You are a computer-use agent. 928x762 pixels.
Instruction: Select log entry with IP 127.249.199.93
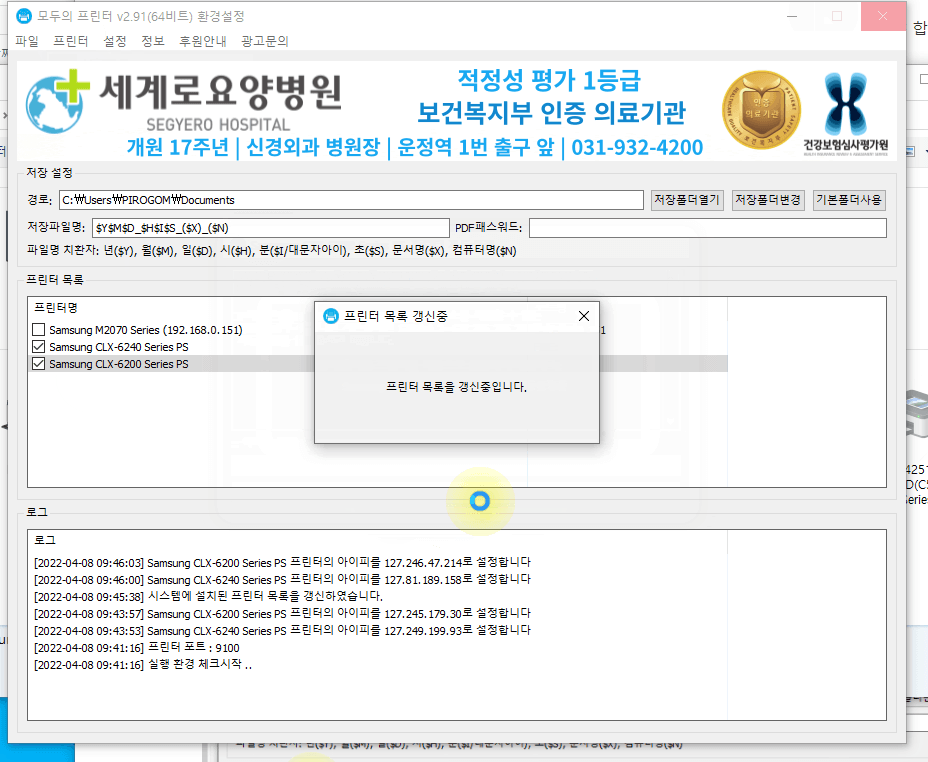[282, 630]
